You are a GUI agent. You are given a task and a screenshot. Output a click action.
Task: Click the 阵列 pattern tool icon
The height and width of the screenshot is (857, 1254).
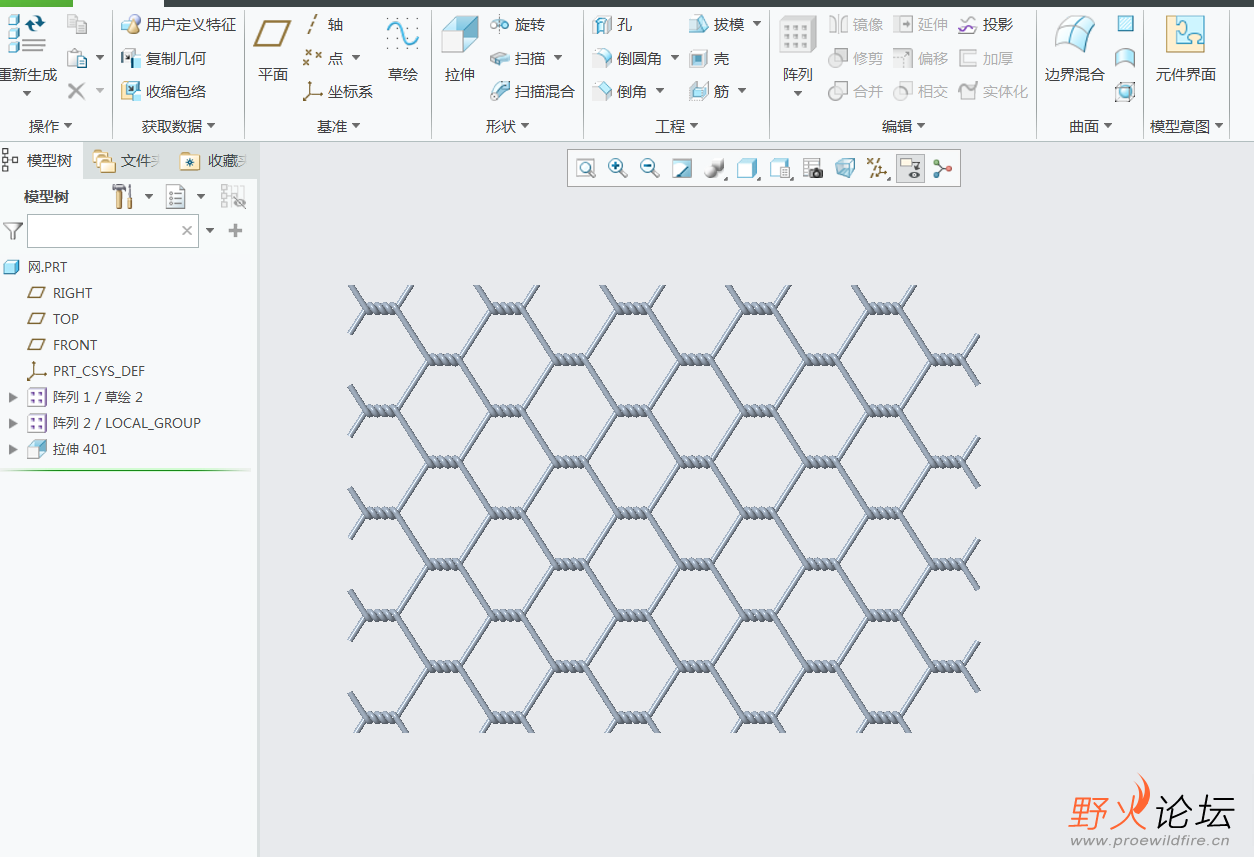797,35
